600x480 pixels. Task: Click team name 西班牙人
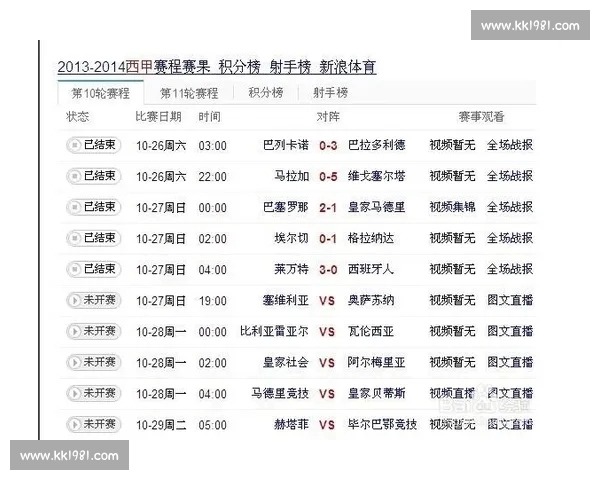pos(371,269)
